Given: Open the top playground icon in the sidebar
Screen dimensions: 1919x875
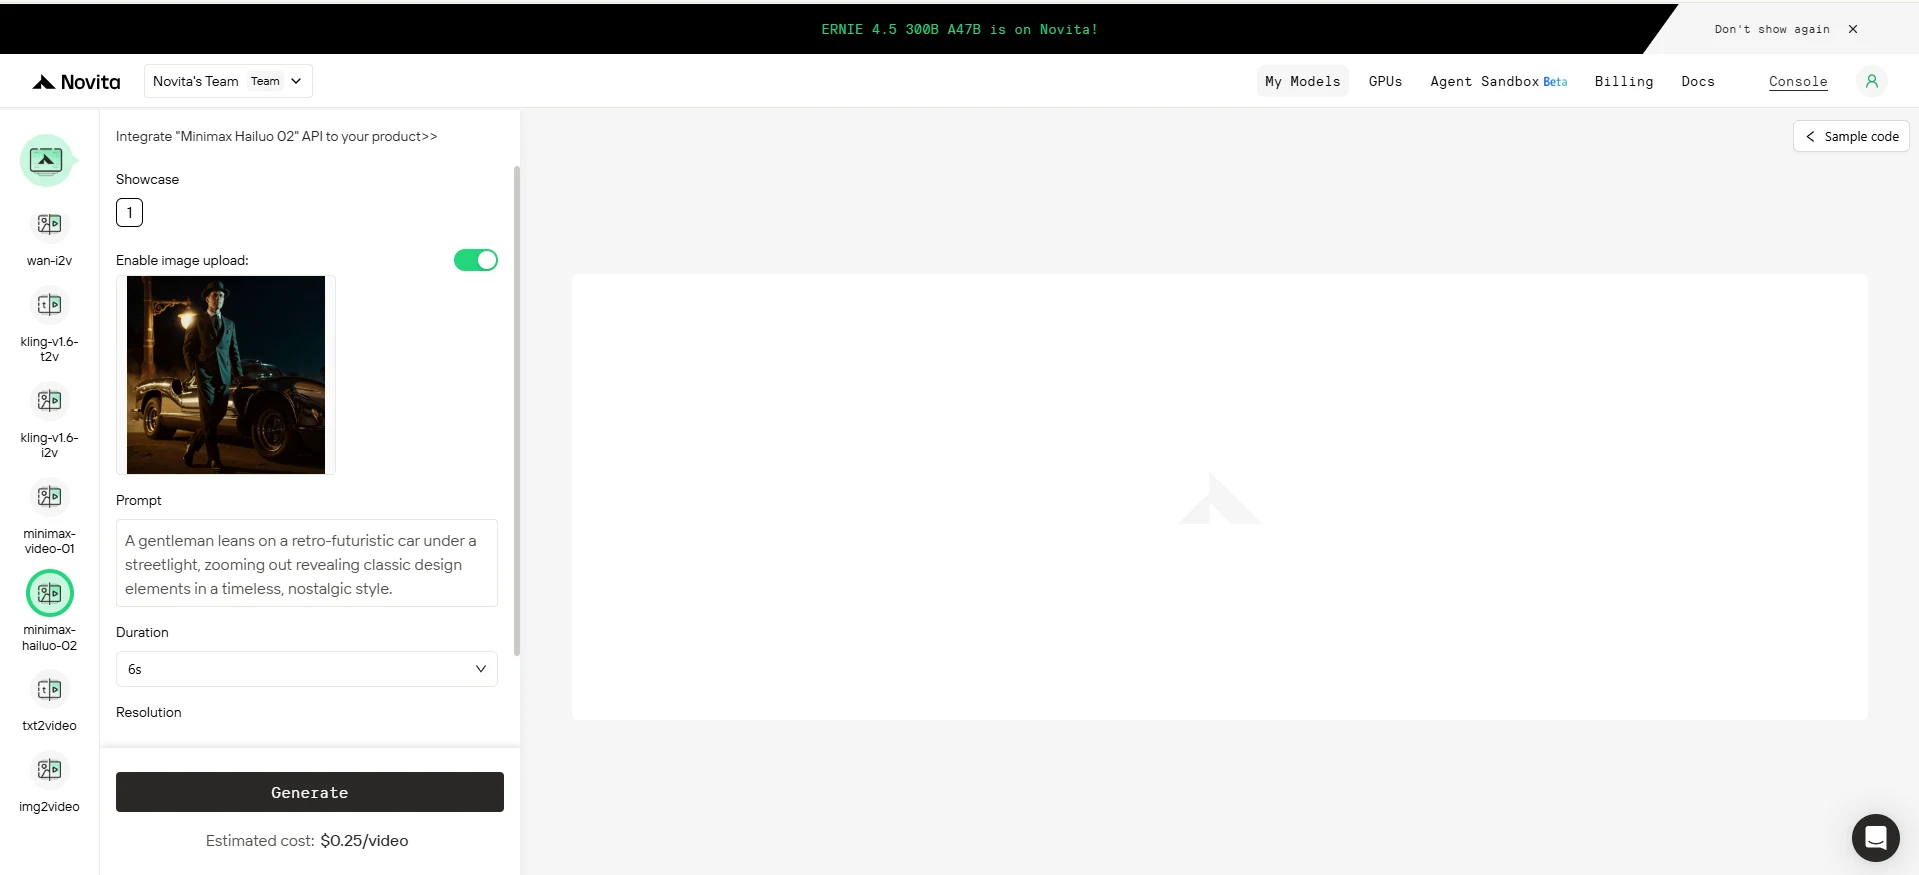Looking at the screenshot, I should [46, 160].
